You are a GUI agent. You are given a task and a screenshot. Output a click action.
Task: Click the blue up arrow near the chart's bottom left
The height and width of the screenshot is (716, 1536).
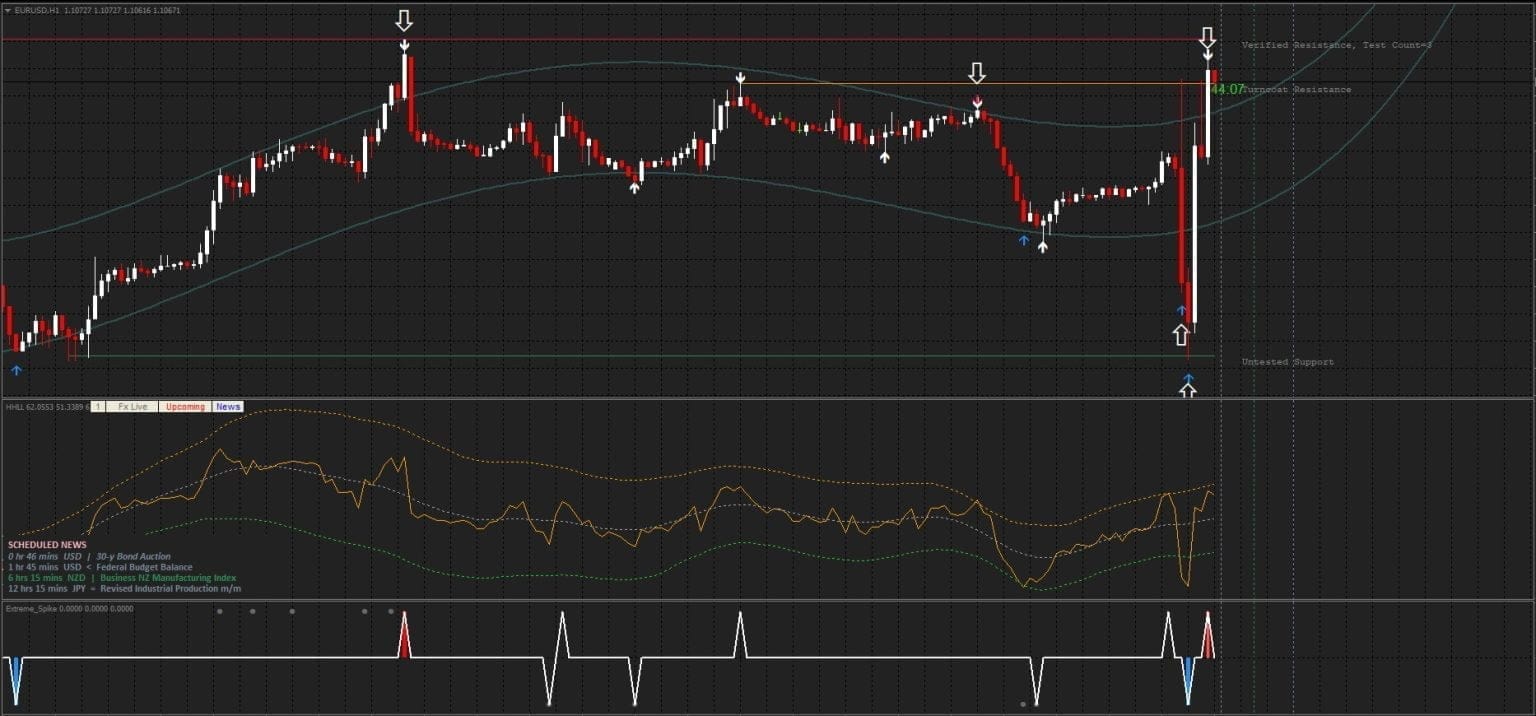[16, 370]
